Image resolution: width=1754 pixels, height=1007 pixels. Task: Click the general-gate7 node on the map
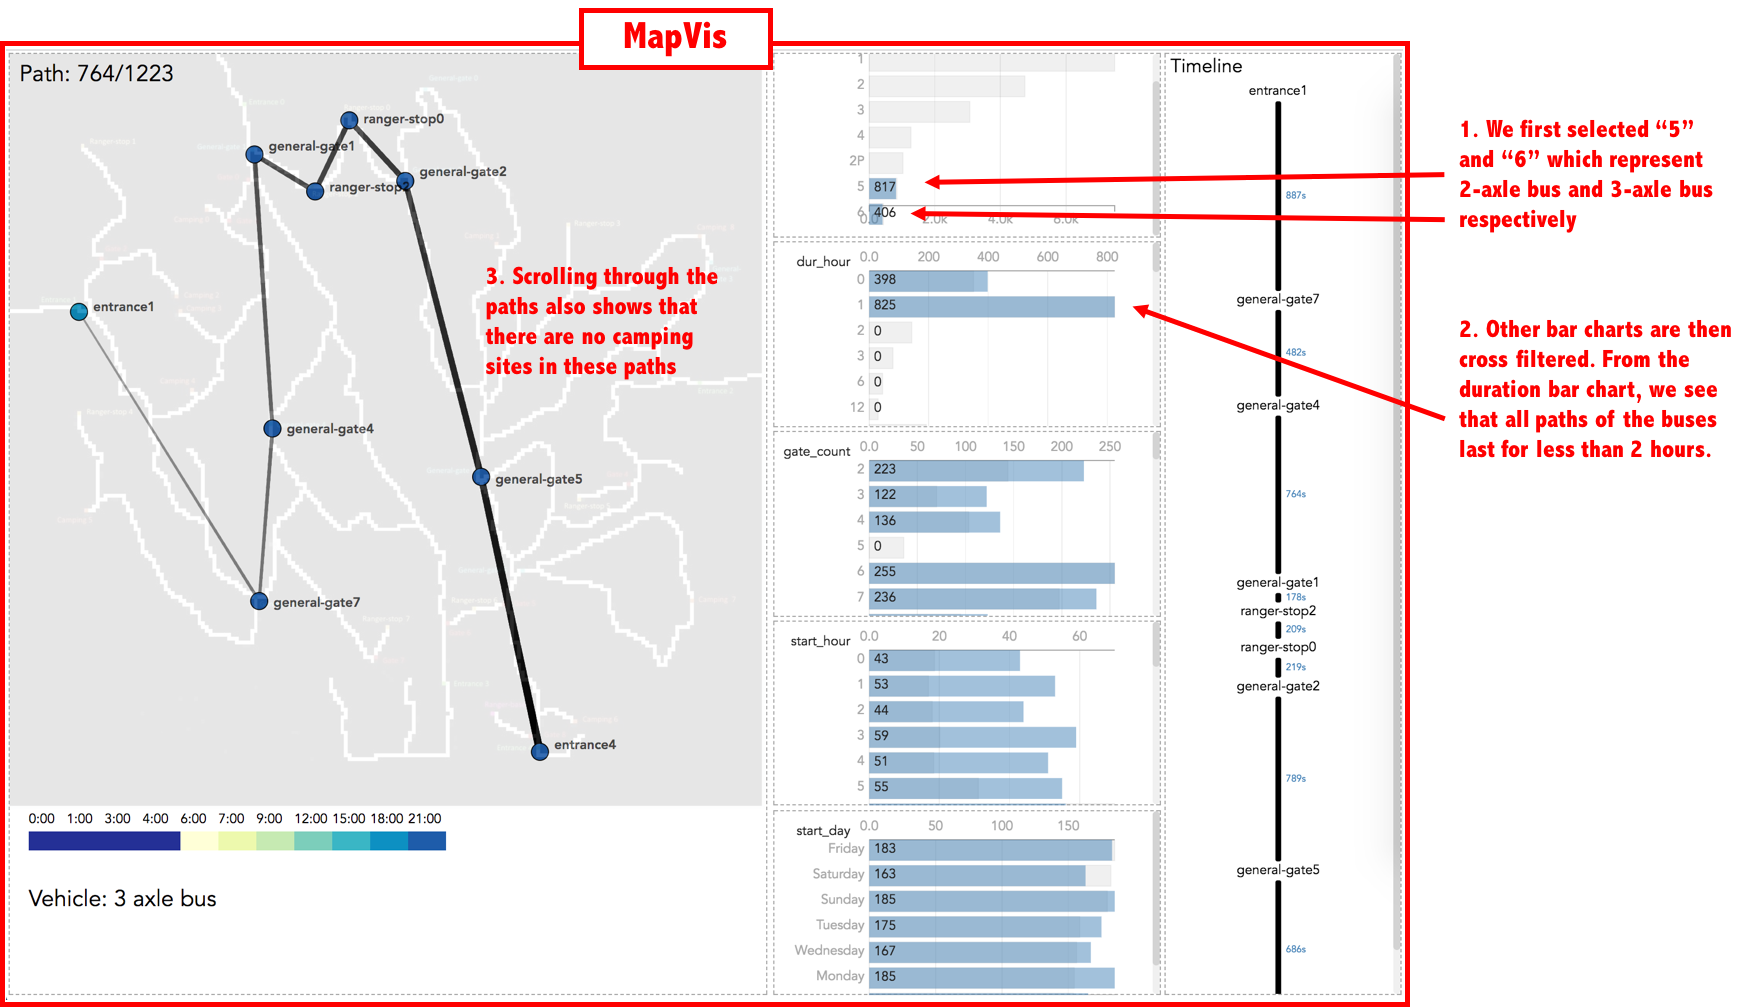point(259,601)
